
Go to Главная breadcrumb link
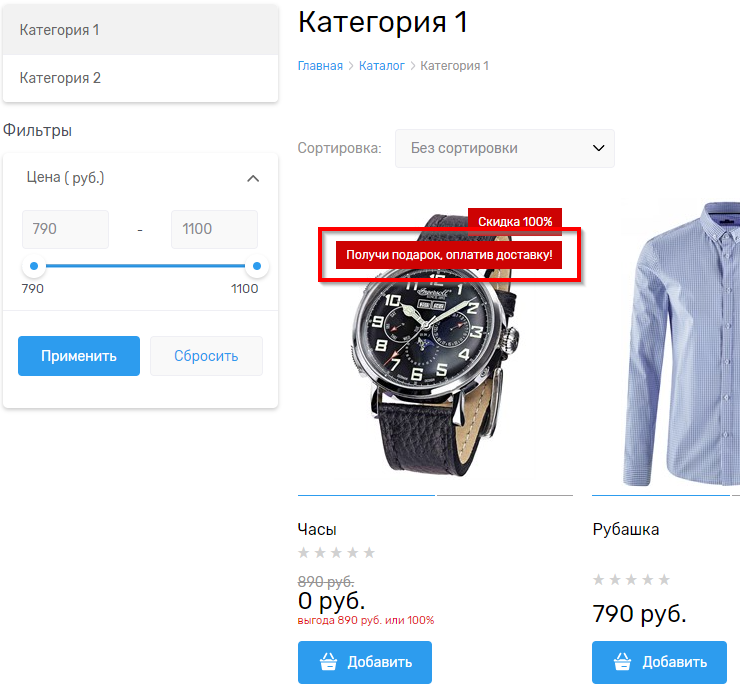320,66
